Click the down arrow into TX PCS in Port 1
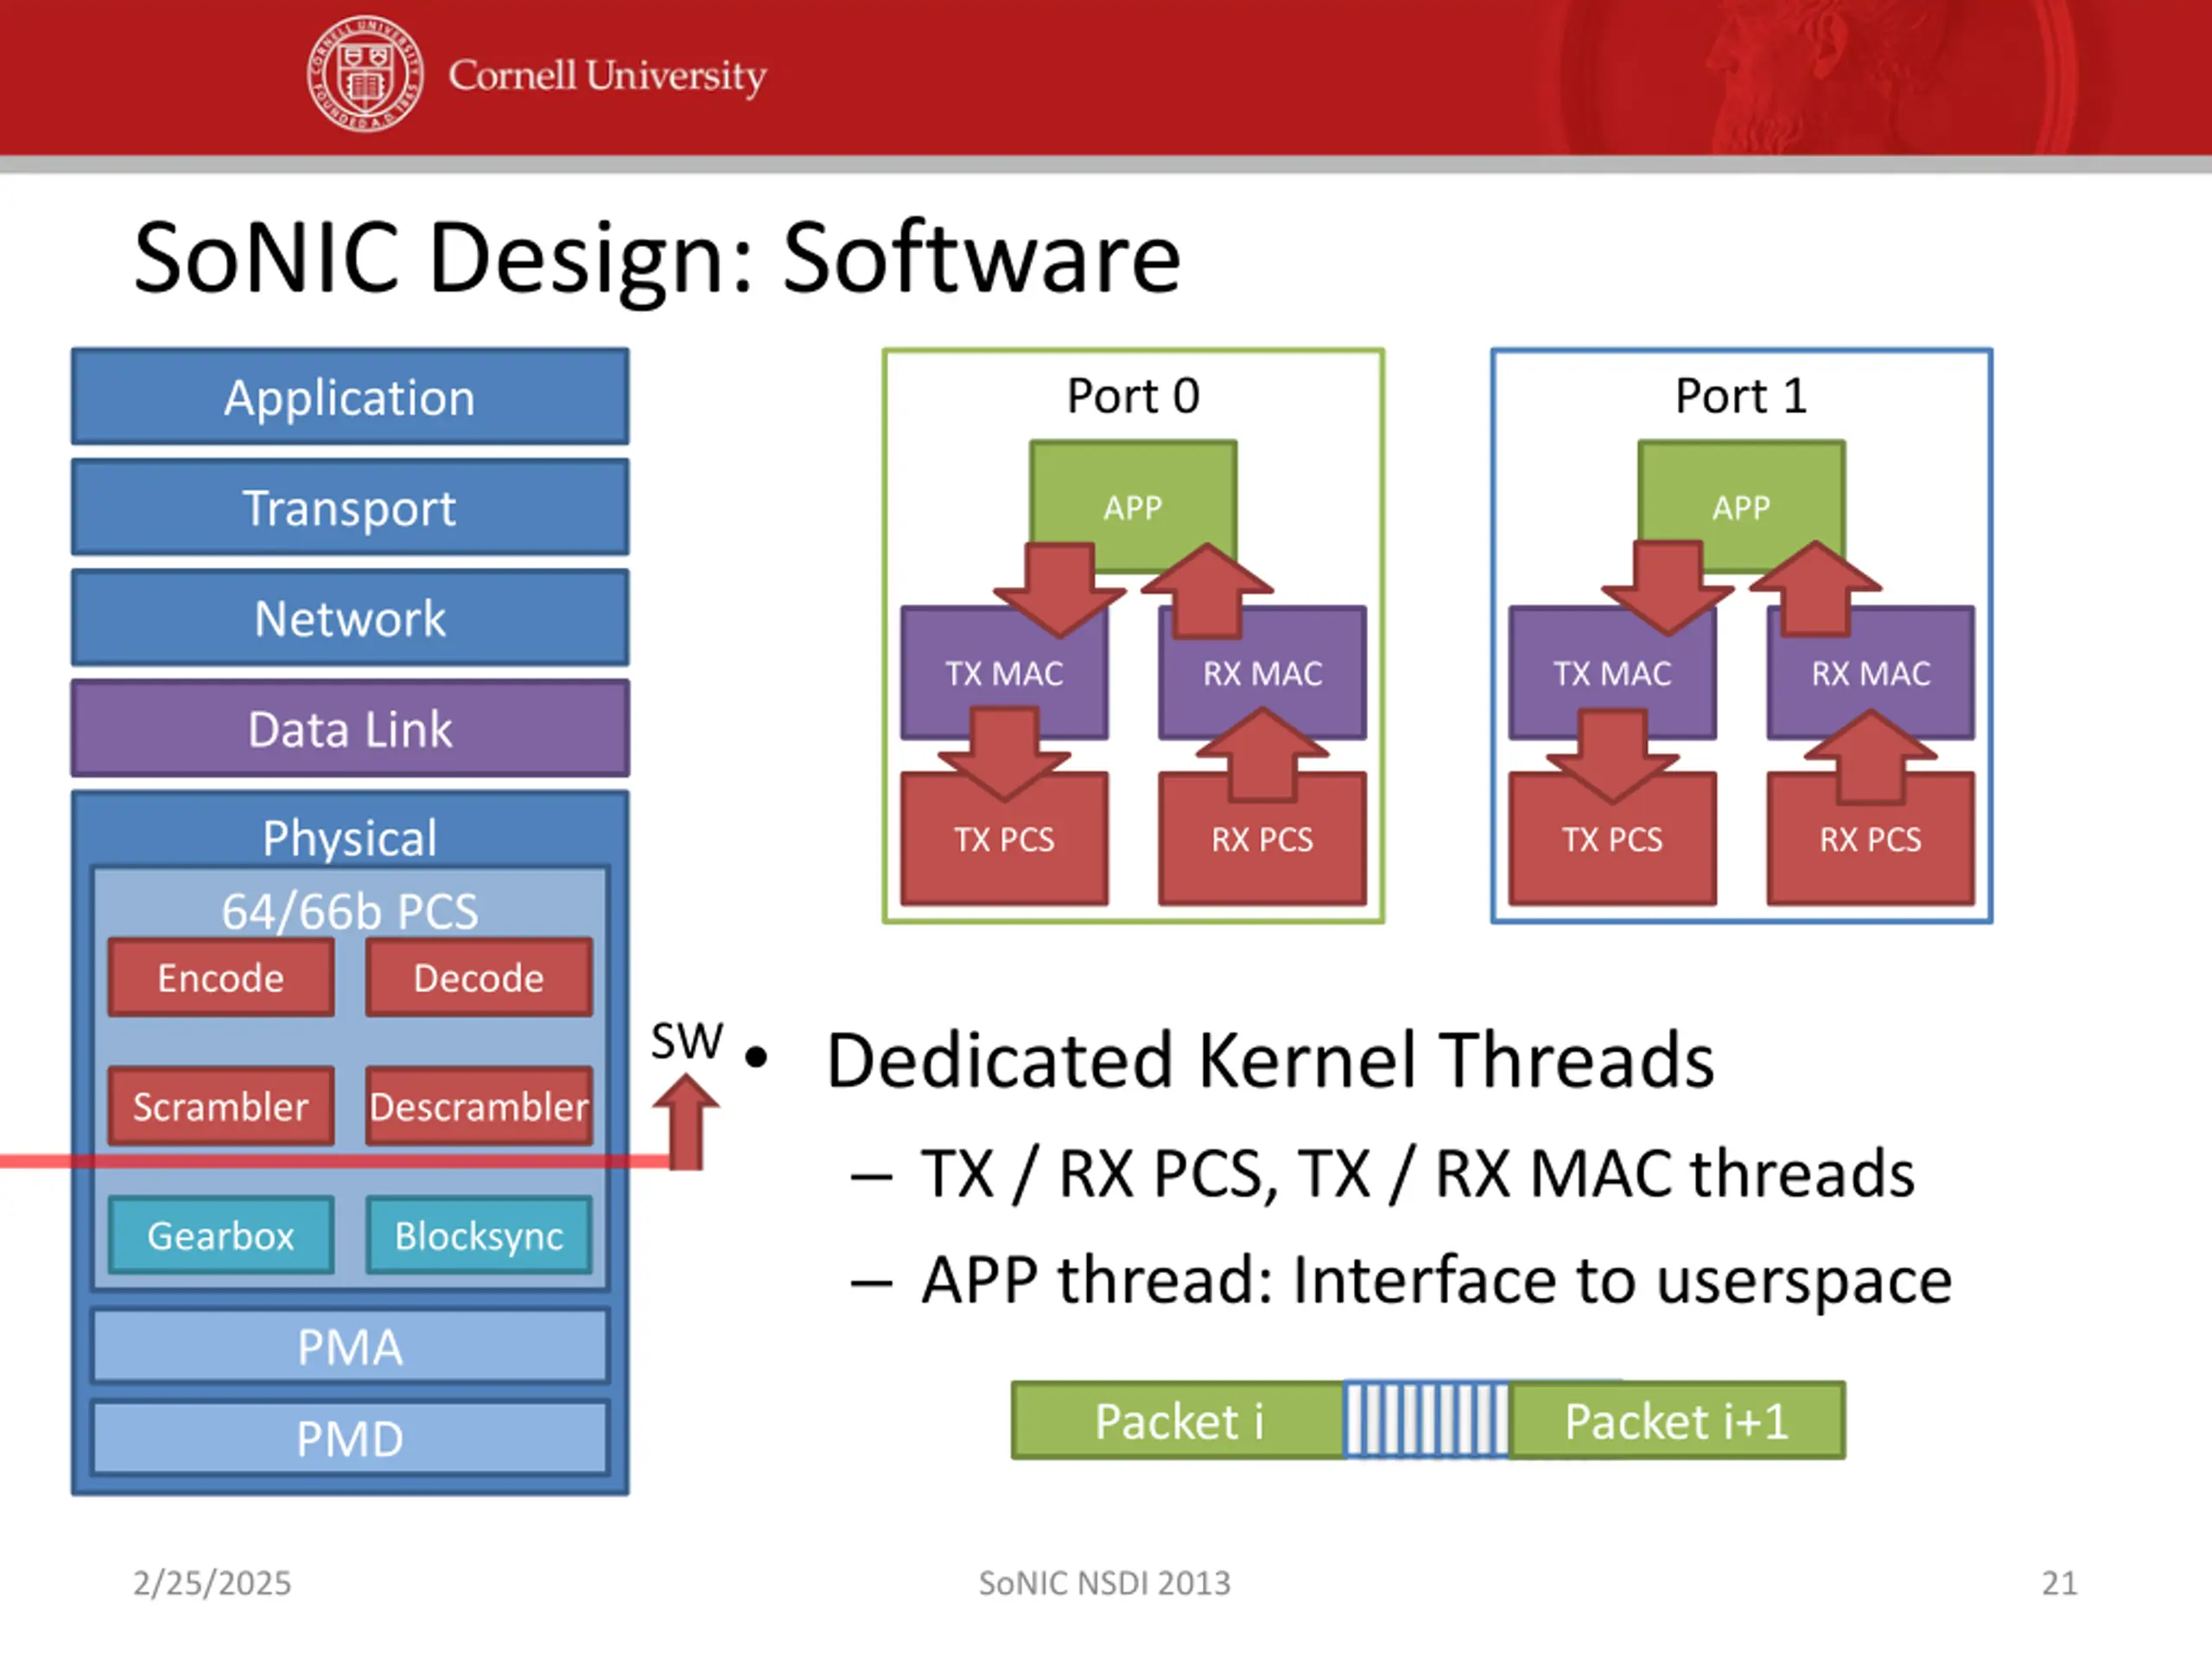Viewport: 2212px width, 1659px height. click(1612, 756)
